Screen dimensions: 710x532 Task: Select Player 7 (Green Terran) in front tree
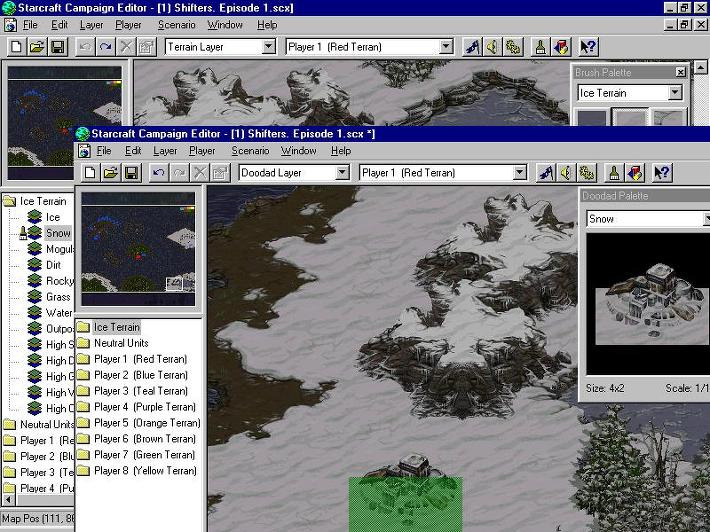coord(144,455)
